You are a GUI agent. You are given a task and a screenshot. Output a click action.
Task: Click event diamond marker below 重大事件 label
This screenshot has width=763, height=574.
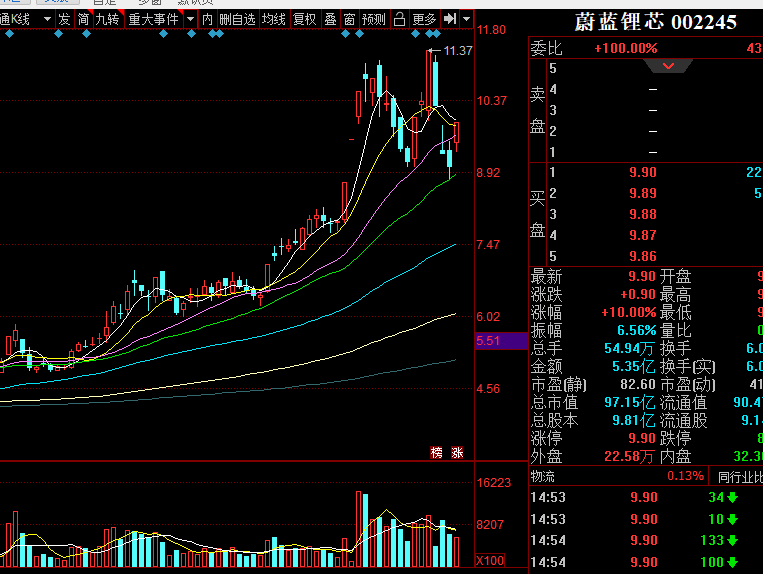click(164, 34)
